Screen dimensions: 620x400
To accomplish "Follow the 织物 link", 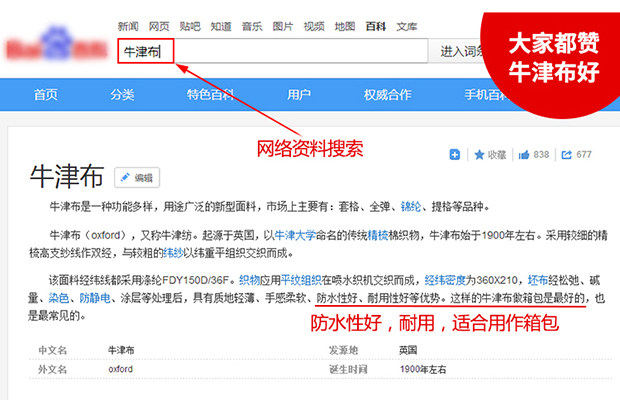I will click(x=250, y=280).
